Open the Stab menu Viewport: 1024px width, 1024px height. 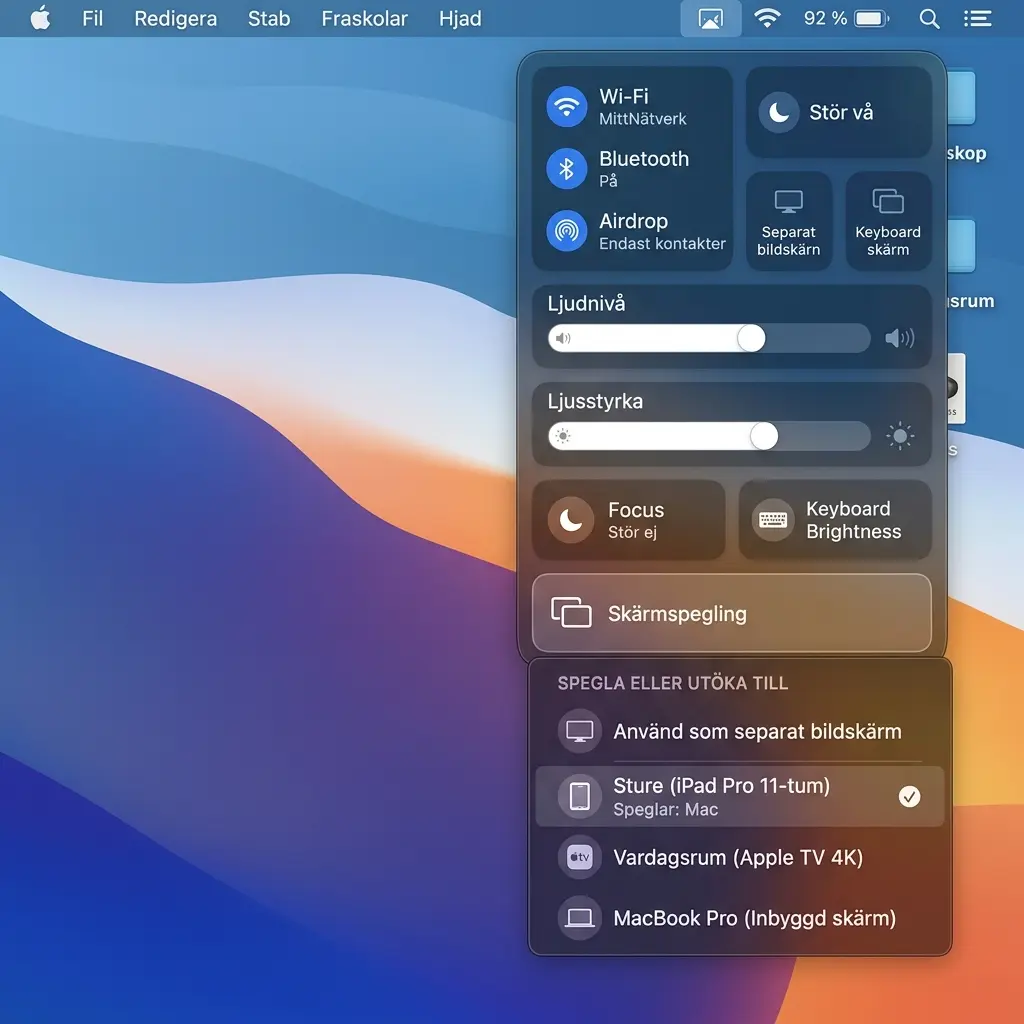click(x=268, y=18)
